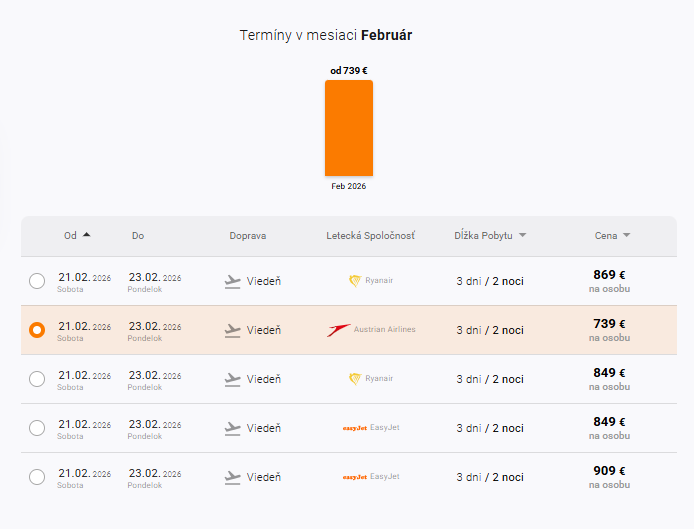Sort by the Od column arrow
The width and height of the screenshot is (694, 529).
click(87, 235)
